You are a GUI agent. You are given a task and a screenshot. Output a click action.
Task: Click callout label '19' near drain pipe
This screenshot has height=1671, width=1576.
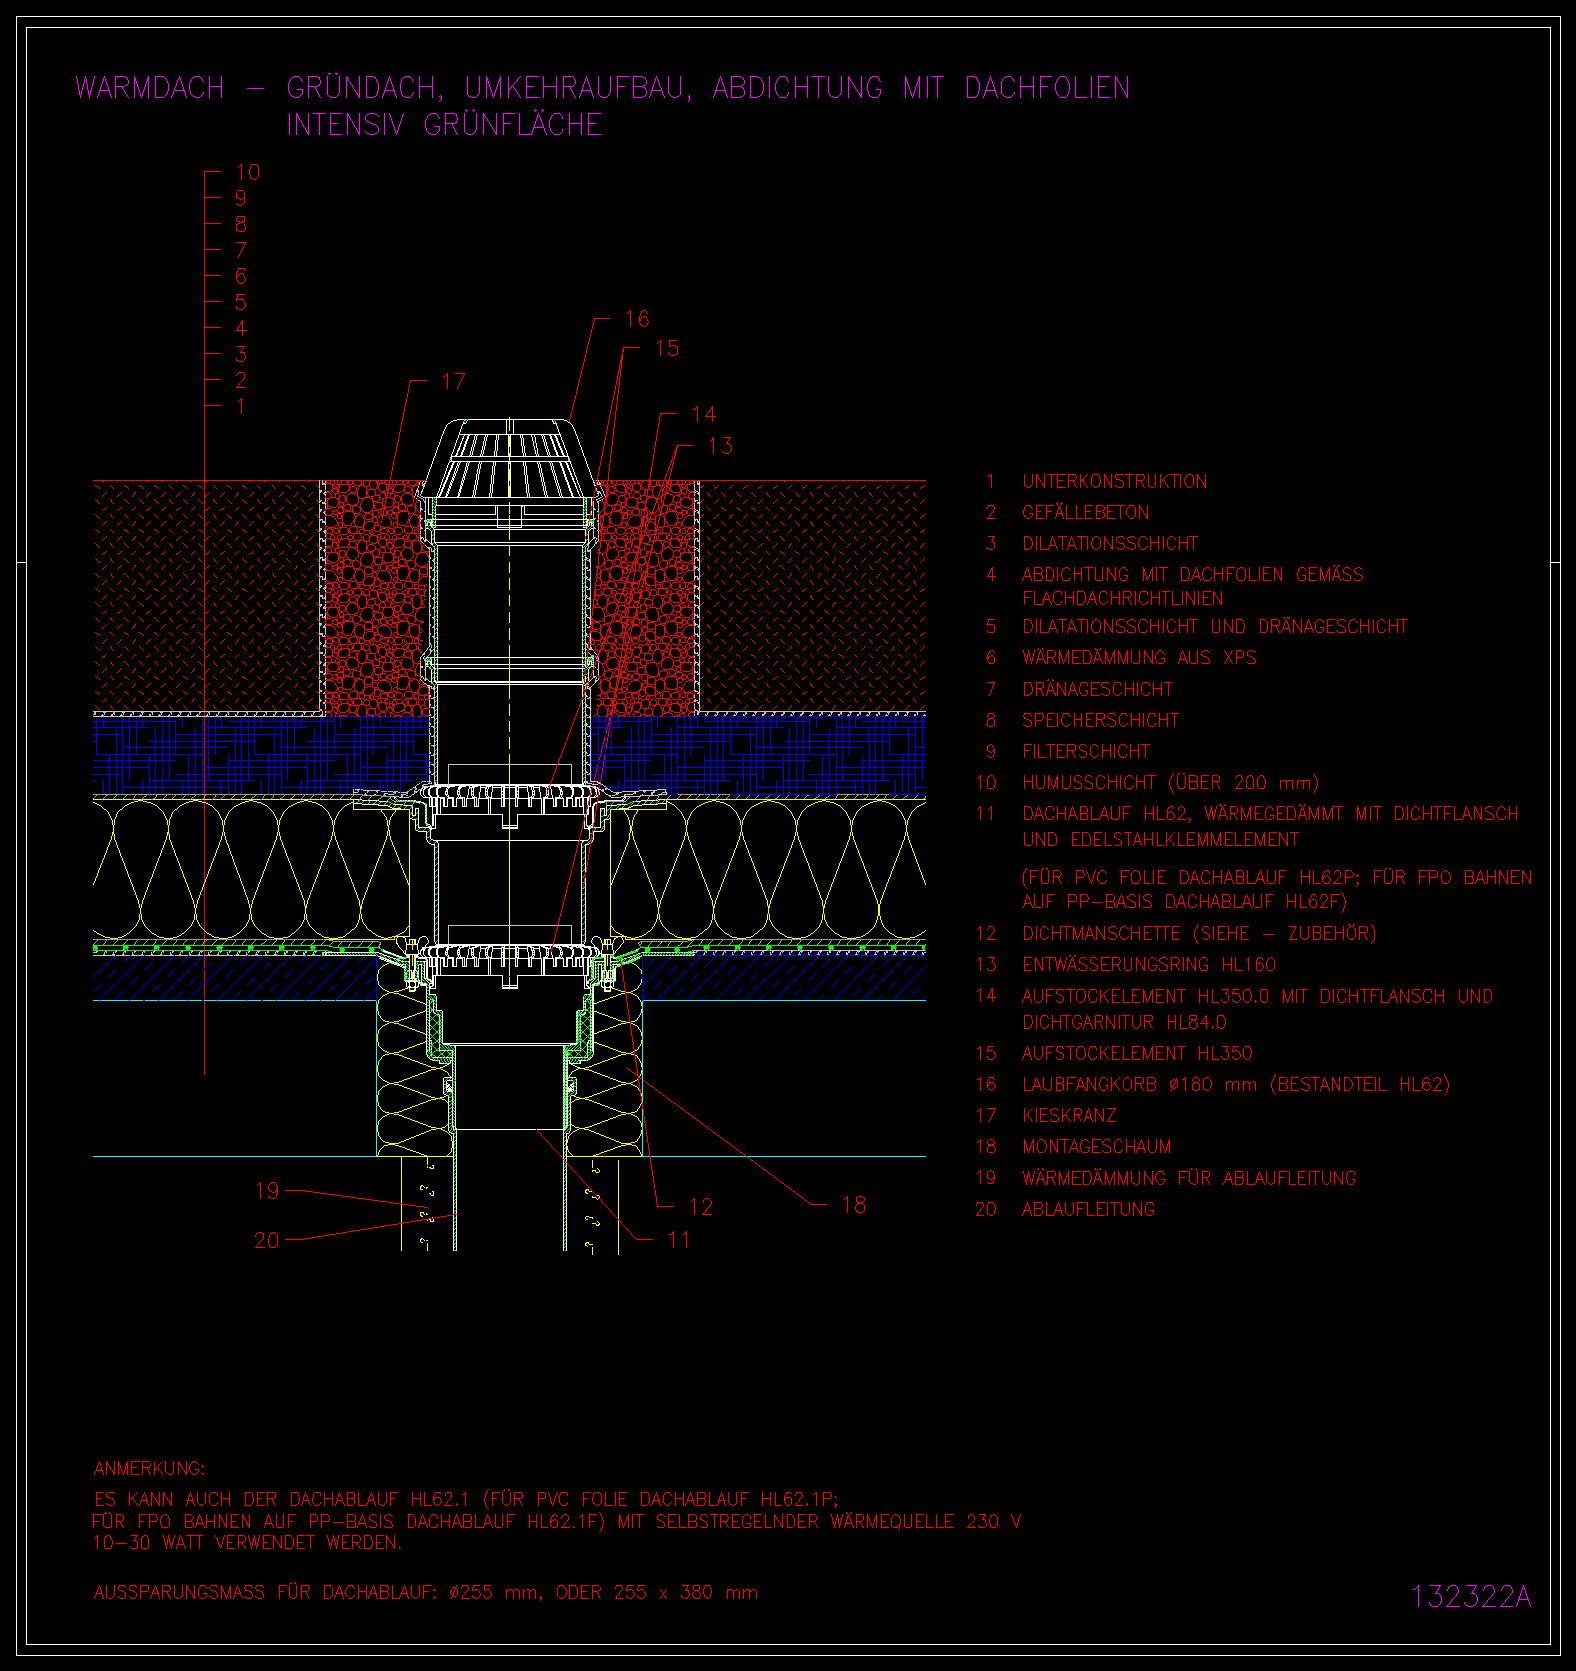267,1191
